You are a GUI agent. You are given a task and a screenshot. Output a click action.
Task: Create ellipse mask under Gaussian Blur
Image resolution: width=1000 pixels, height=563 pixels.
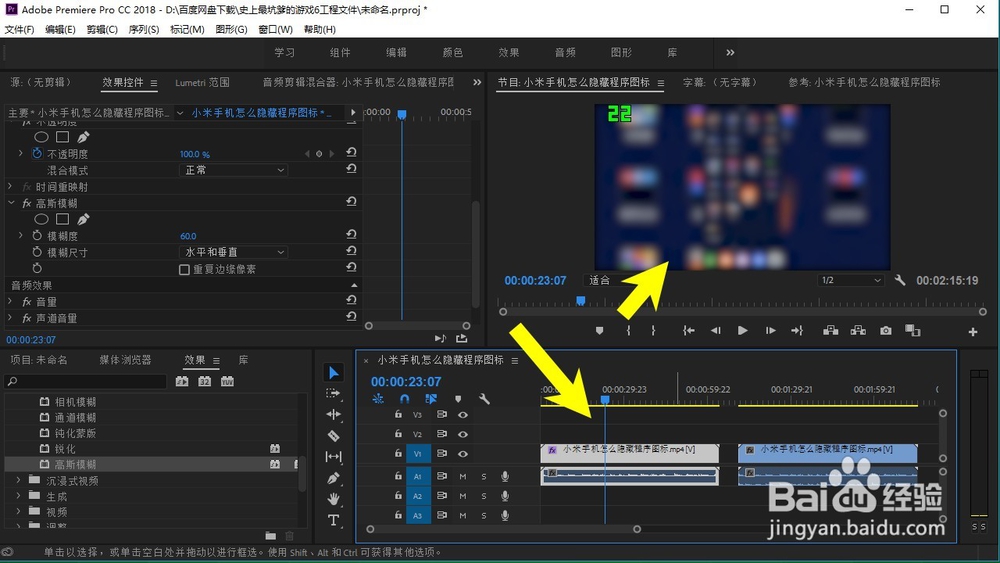tap(41, 219)
